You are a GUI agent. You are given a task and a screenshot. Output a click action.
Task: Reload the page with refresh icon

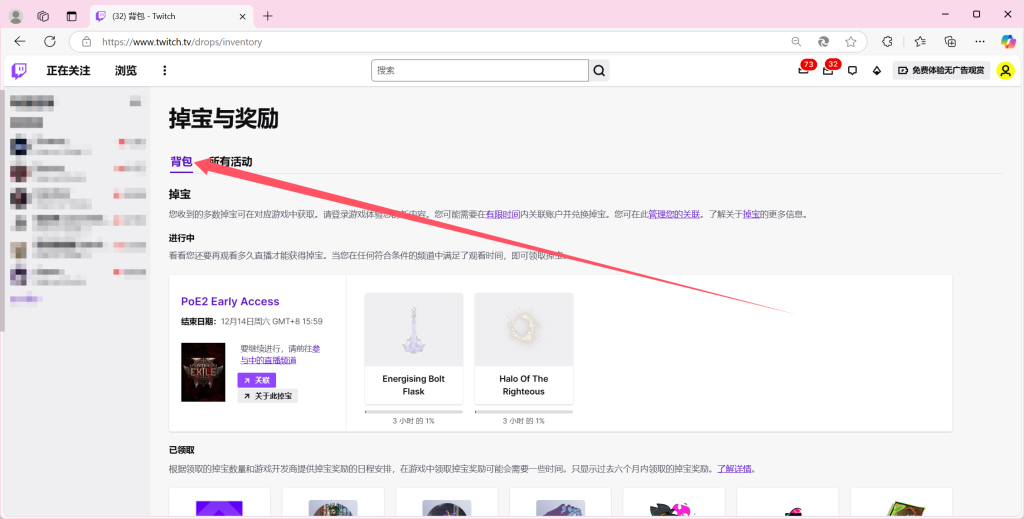coord(50,42)
